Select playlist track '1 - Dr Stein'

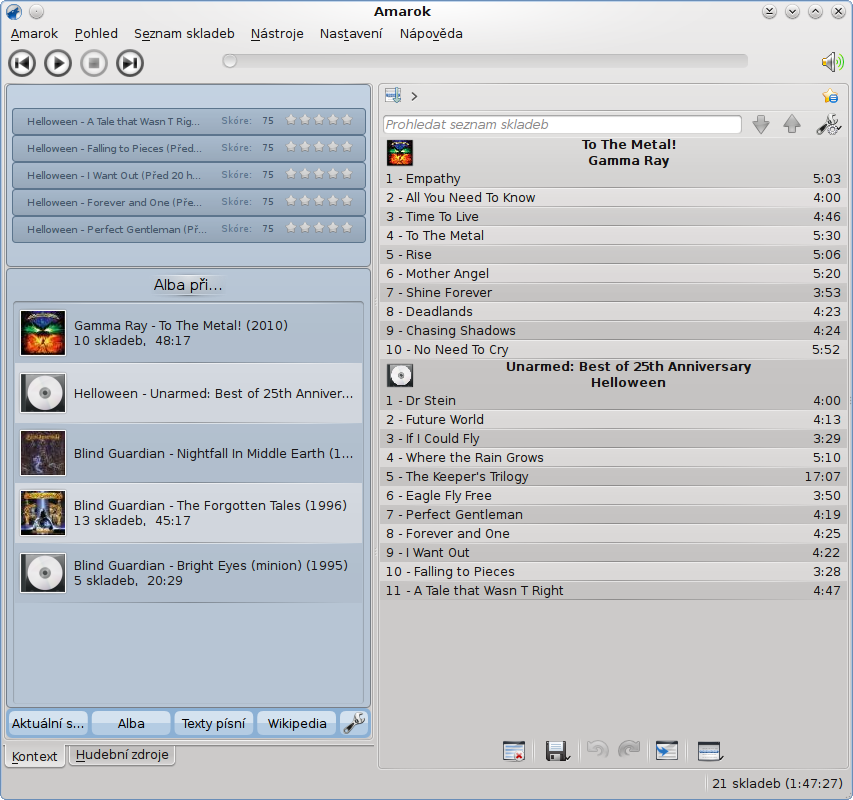click(613, 400)
